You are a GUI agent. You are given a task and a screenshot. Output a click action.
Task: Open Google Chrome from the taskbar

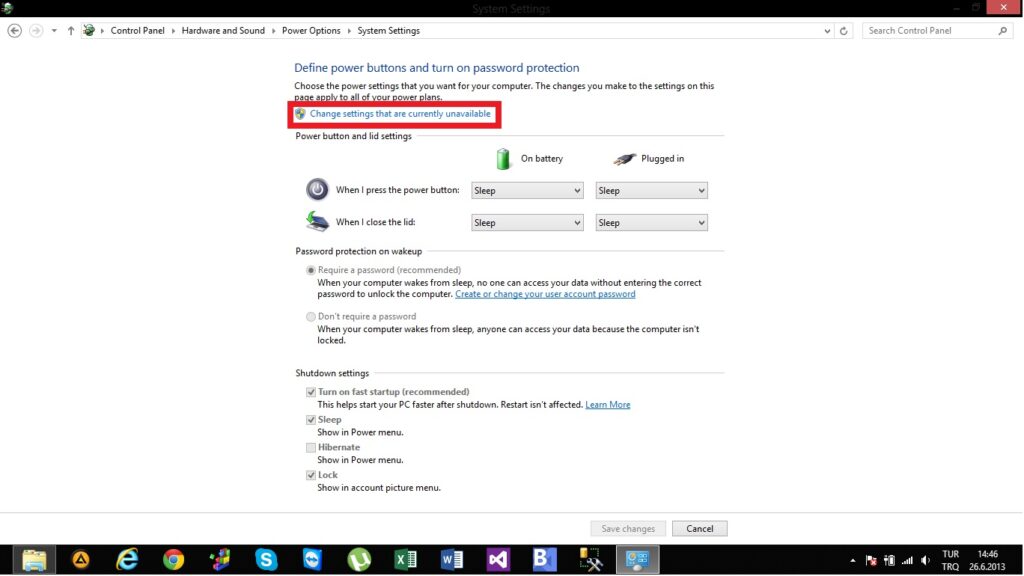(x=173, y=560)
